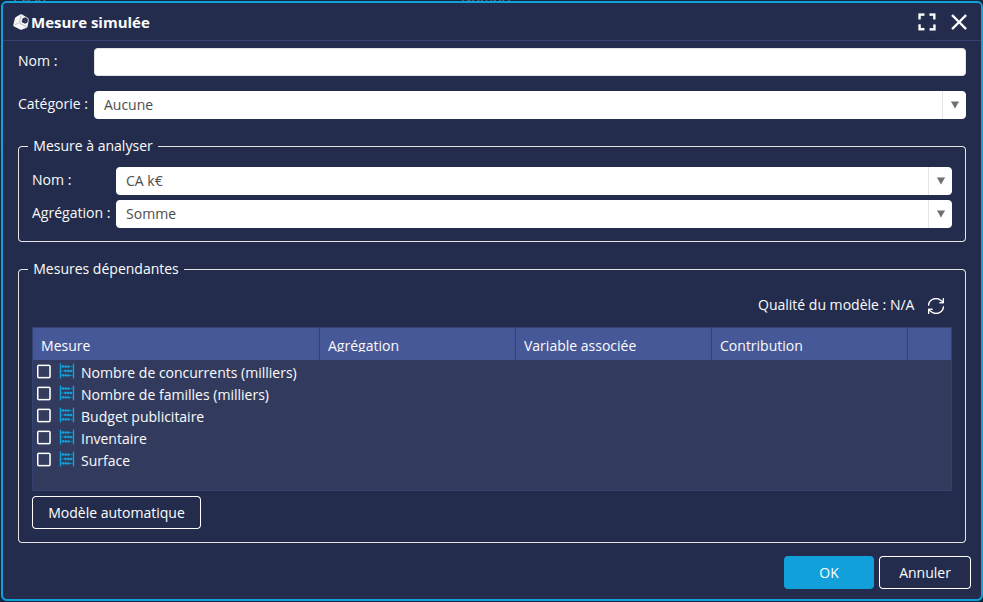This screenshot has width=983, height=602.
Task: Refresh the model quality indicator
Action: click(x=936, y=305)
